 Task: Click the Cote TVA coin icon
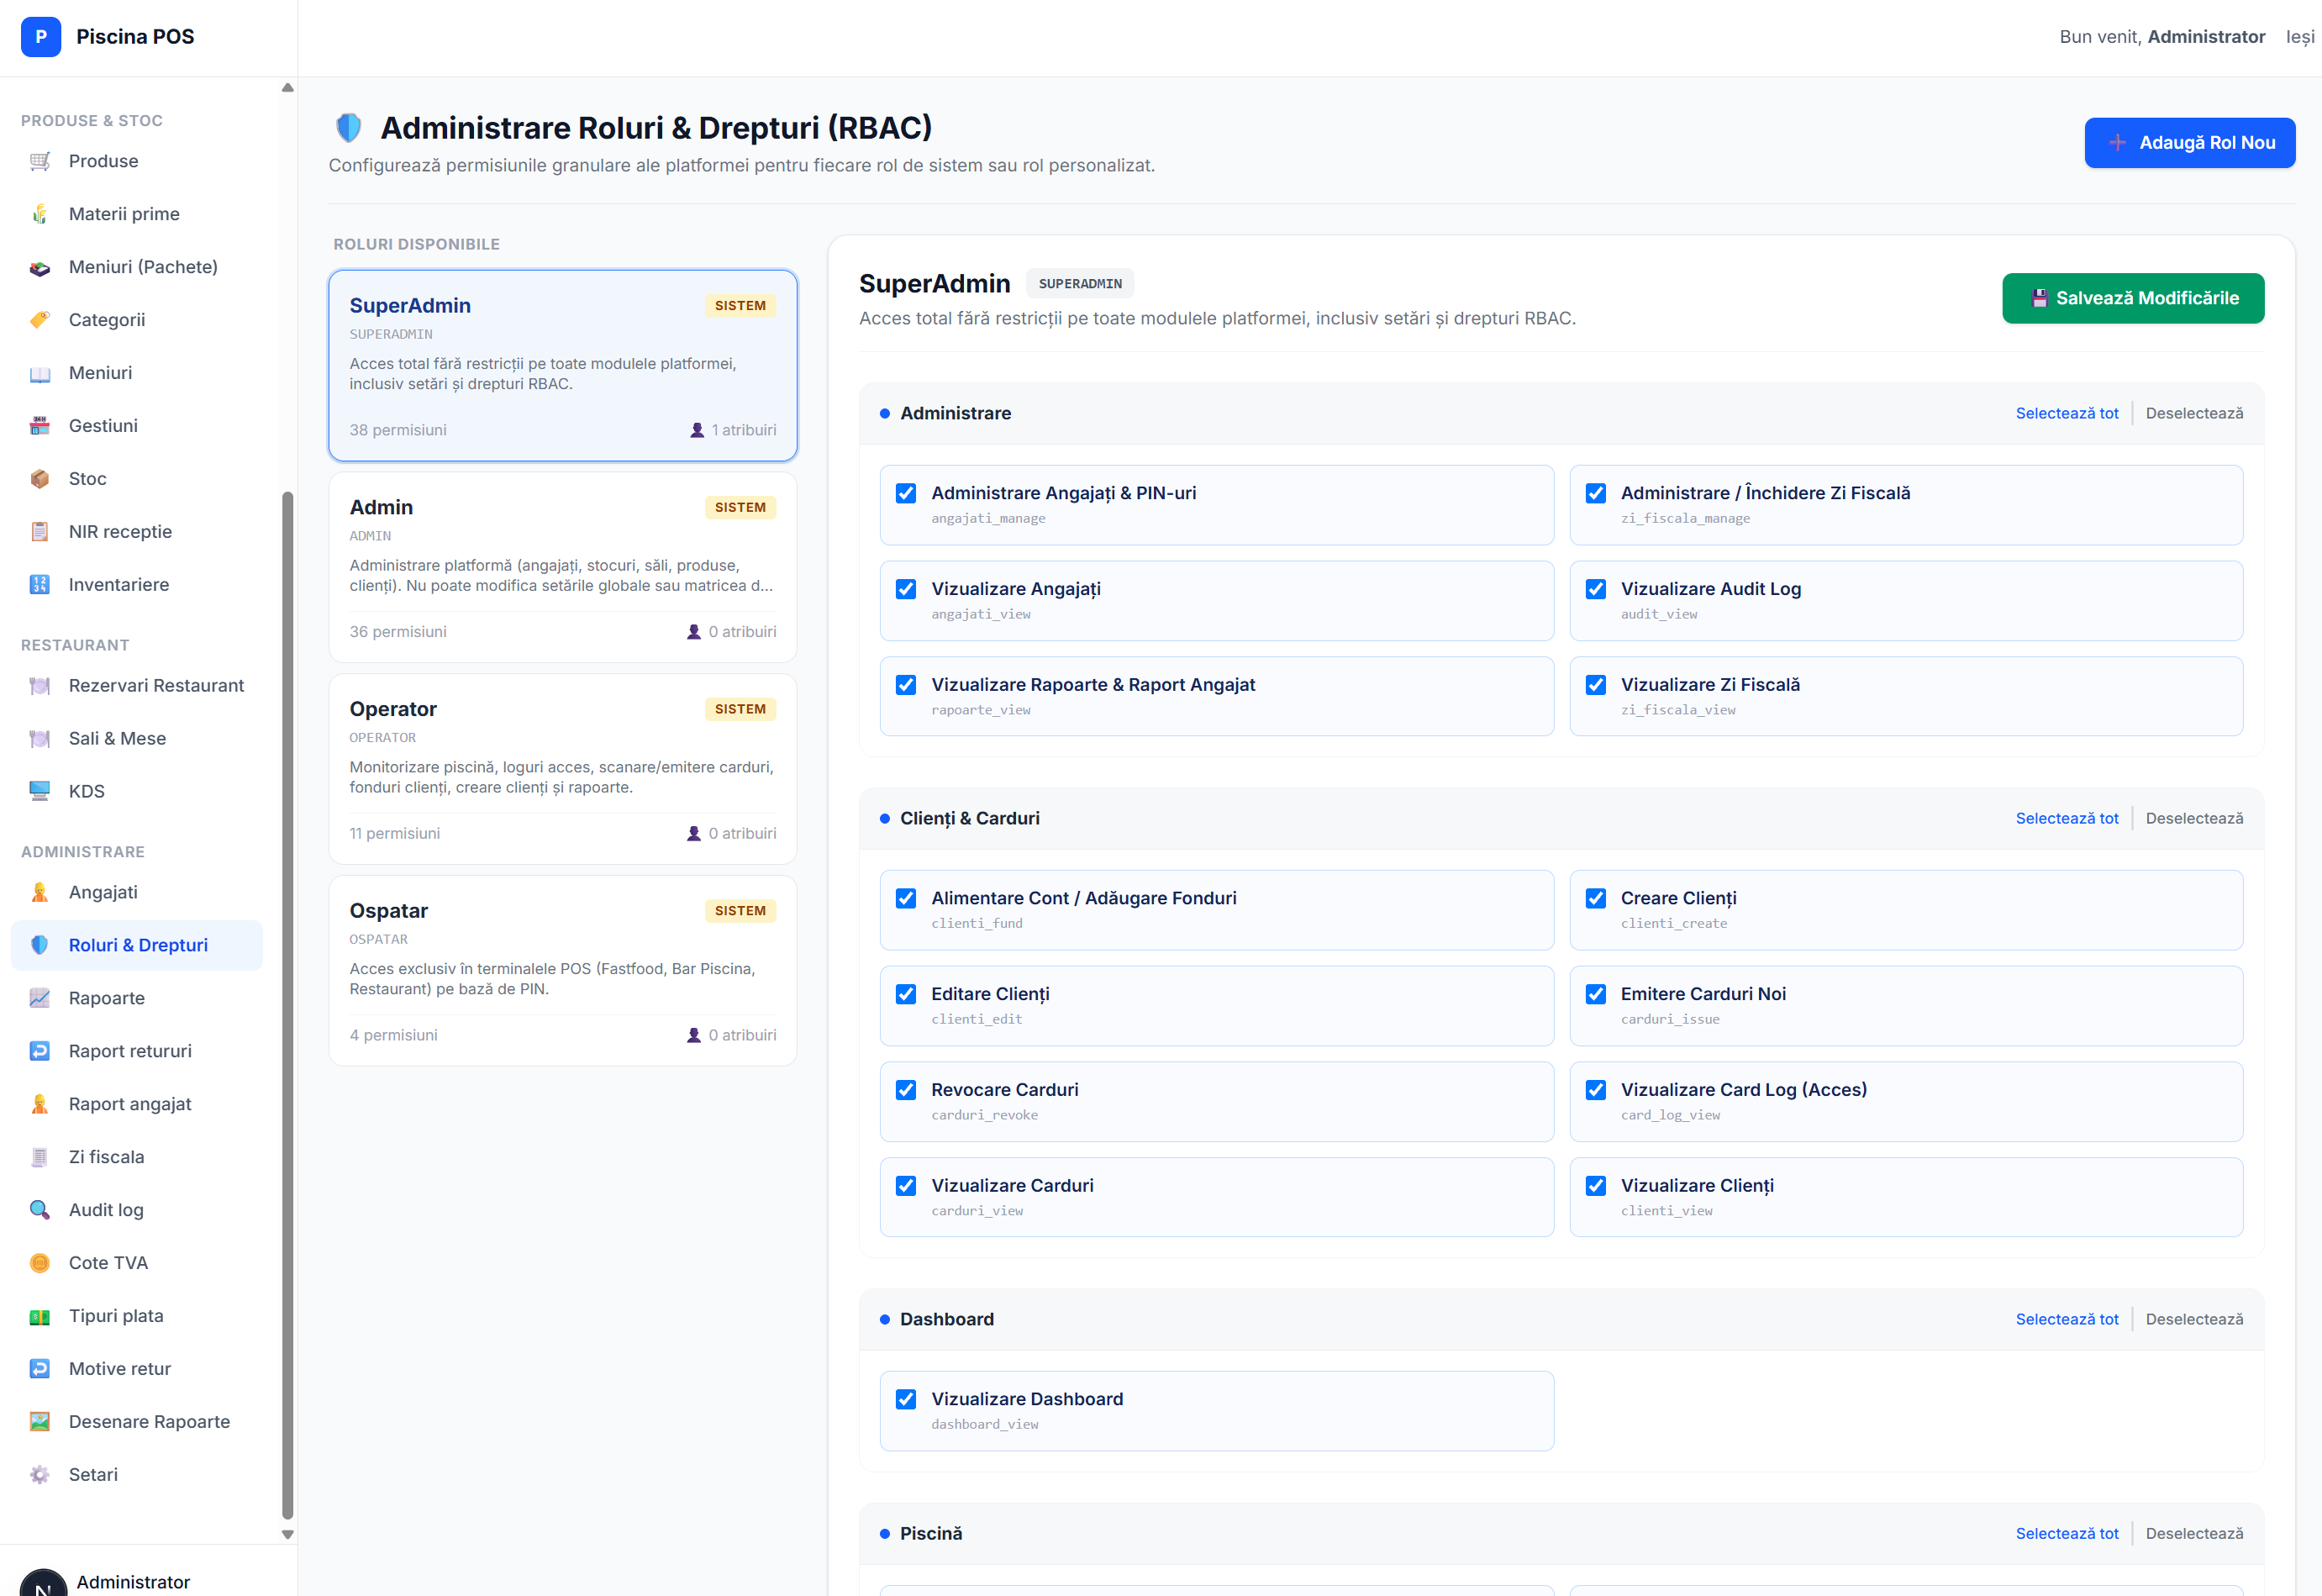click(x=40, y=1264)
